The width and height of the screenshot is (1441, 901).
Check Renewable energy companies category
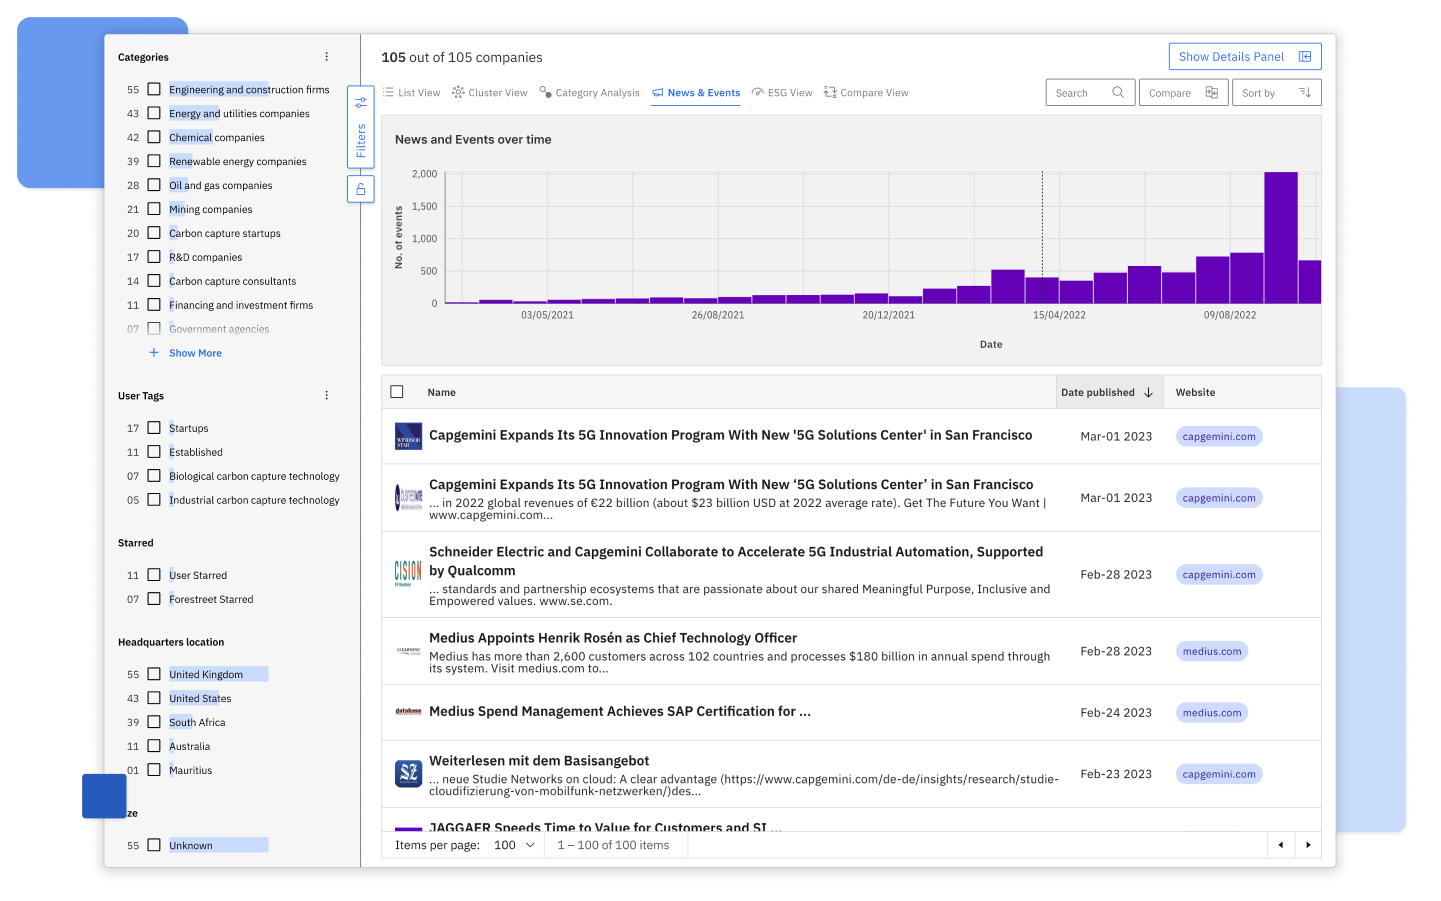154,161
